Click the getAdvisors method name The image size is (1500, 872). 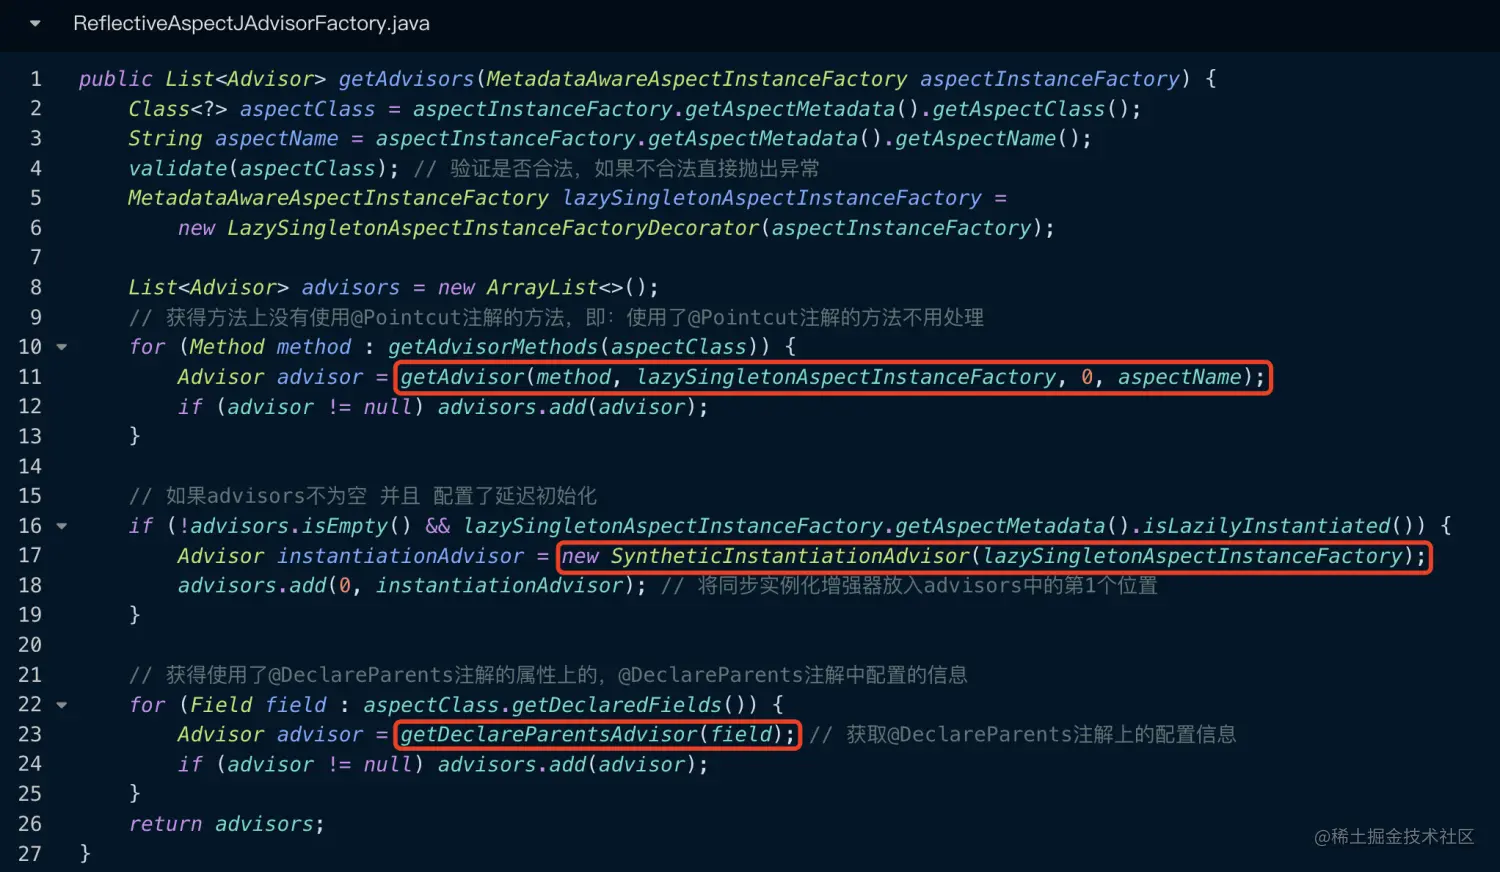(406, 79)
